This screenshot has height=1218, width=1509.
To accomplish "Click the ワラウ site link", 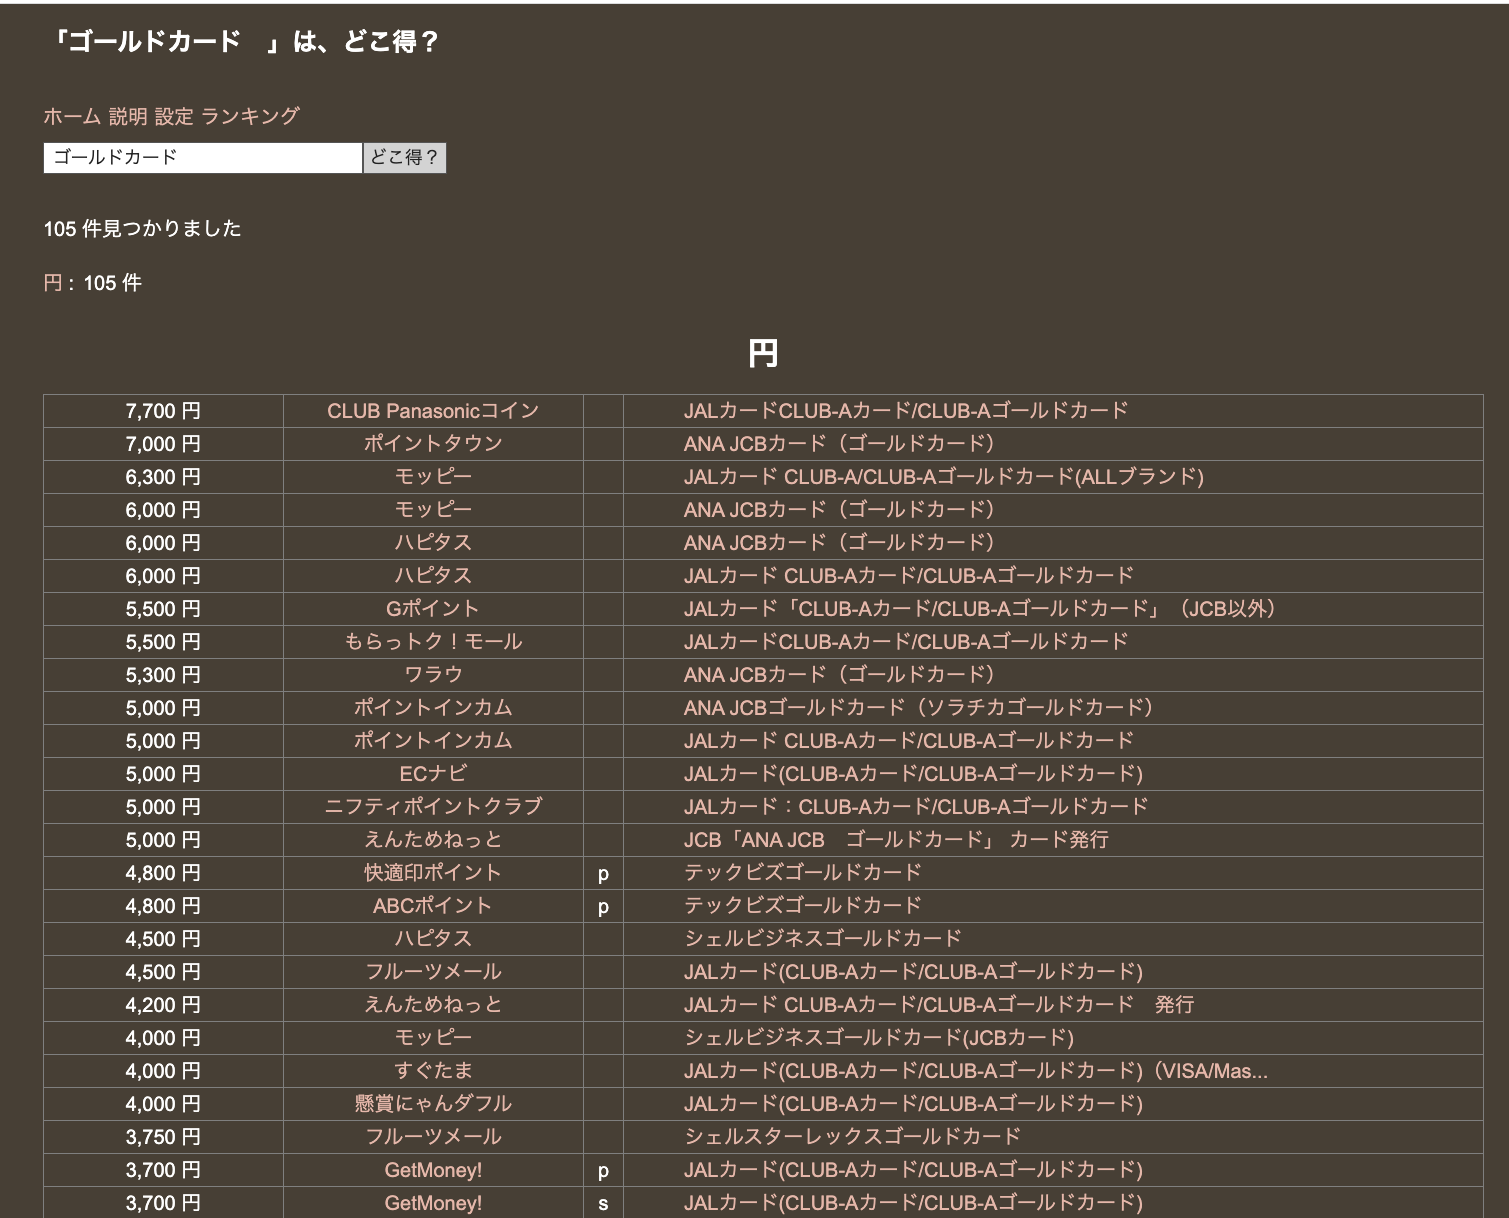I will (432, 675).
